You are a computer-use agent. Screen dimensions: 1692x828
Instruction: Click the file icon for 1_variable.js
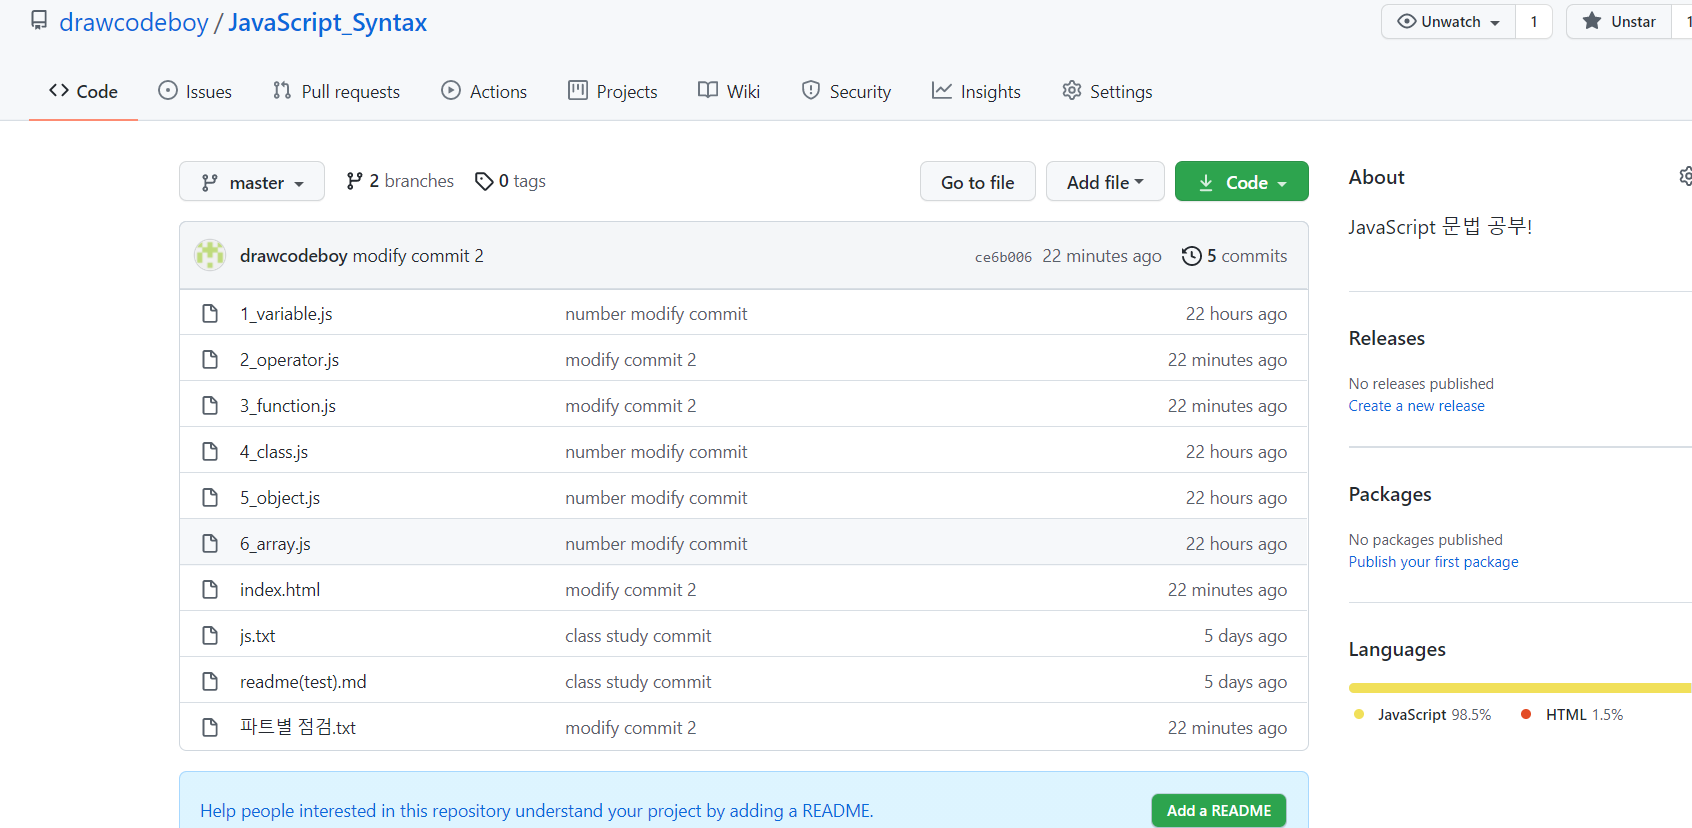(210, 314)
